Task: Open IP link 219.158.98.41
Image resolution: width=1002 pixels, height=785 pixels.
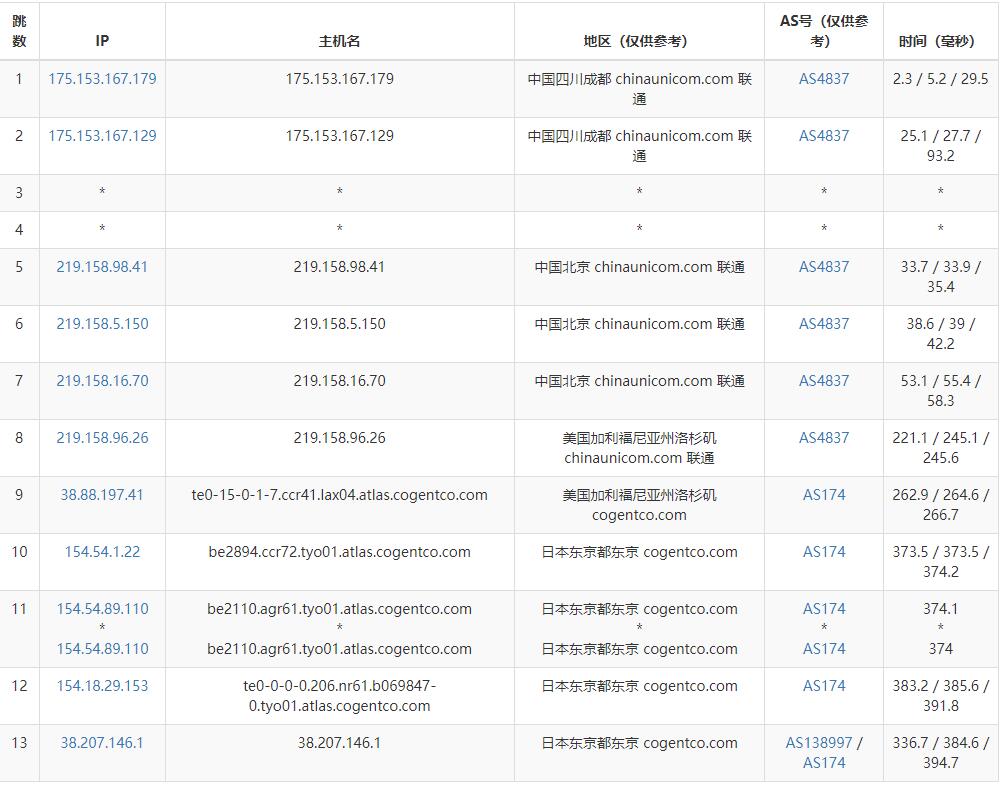Action: (x=102, y=267)
